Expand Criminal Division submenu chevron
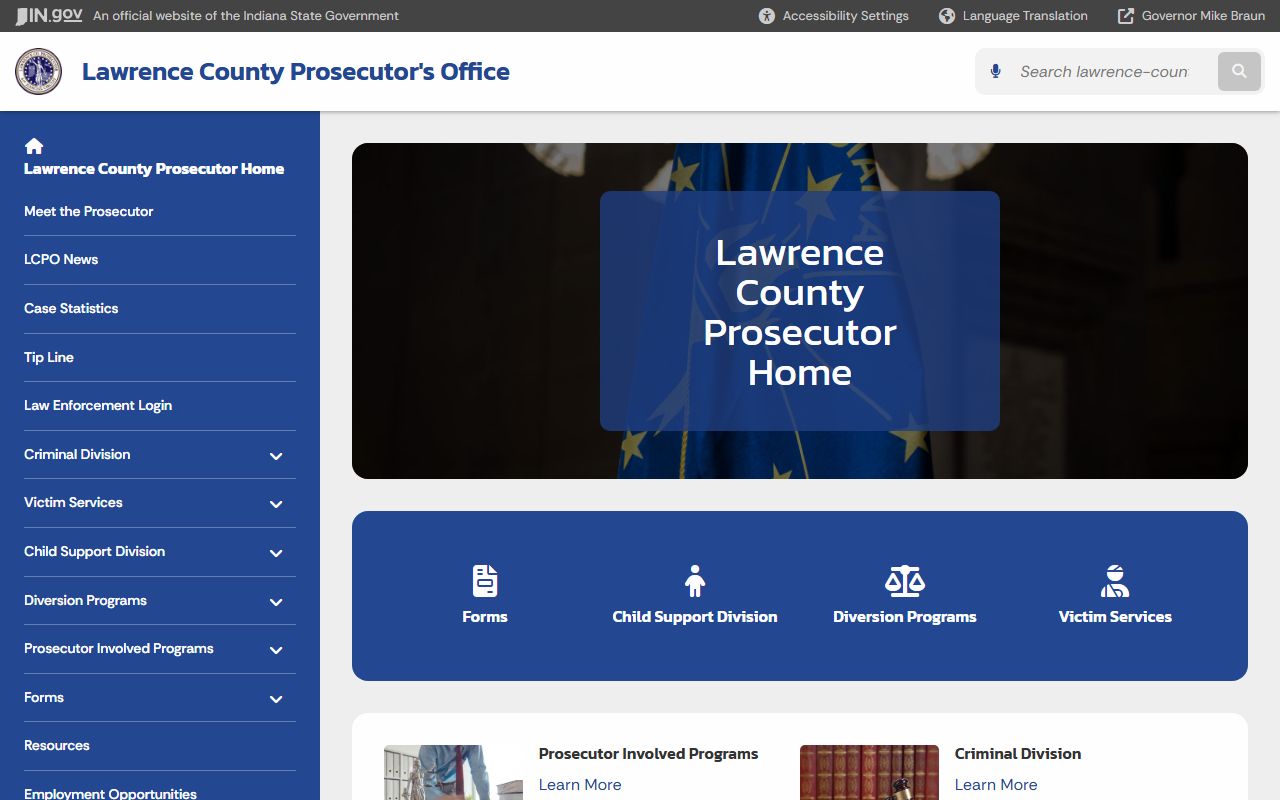 tap(276, 456)
